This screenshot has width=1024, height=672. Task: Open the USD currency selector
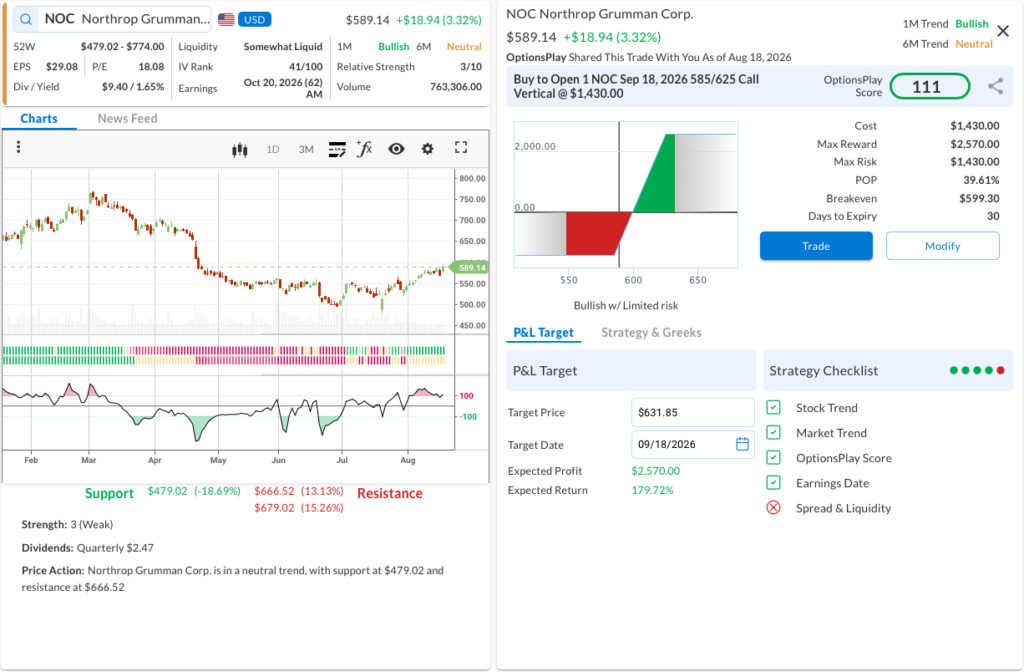click(254, 20)
